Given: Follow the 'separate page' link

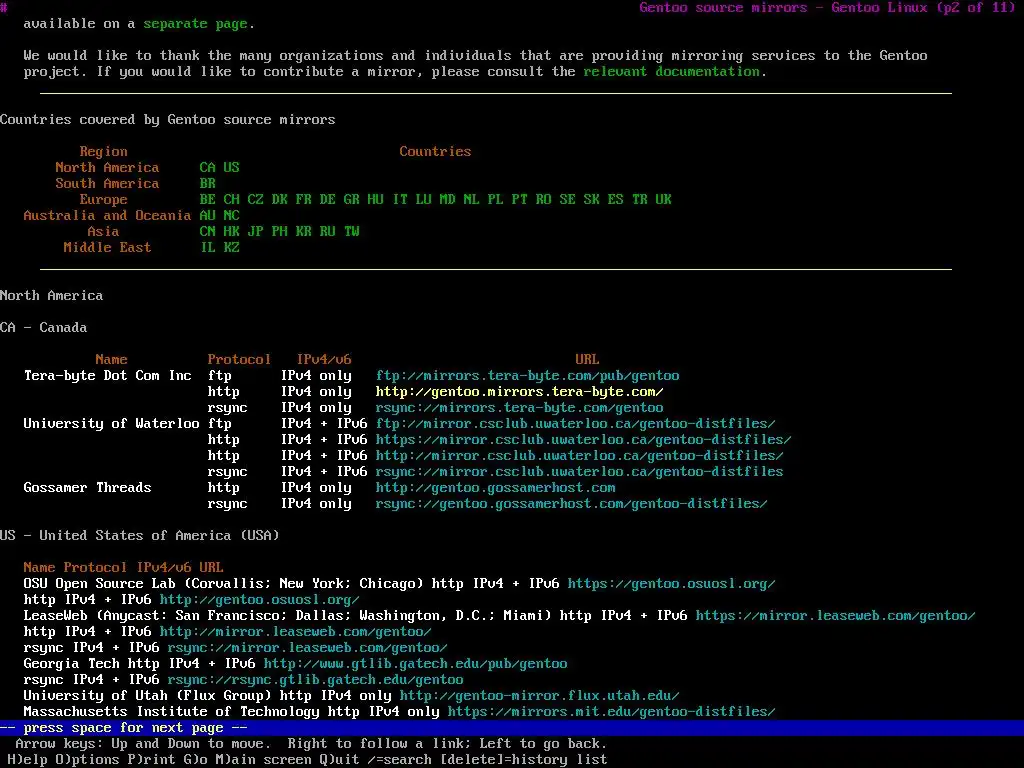Looking at the screenshot, I should point(195,24).
